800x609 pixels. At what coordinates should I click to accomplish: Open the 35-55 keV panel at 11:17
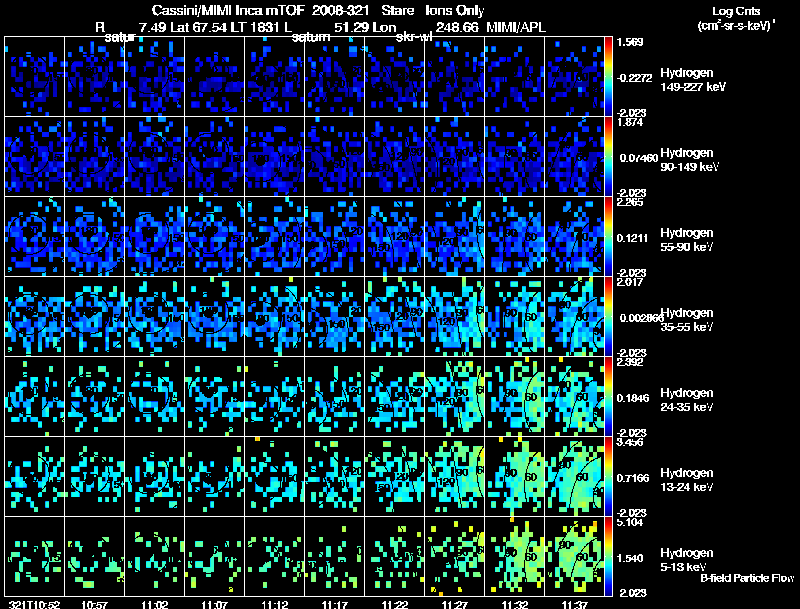tap(335, 316)
